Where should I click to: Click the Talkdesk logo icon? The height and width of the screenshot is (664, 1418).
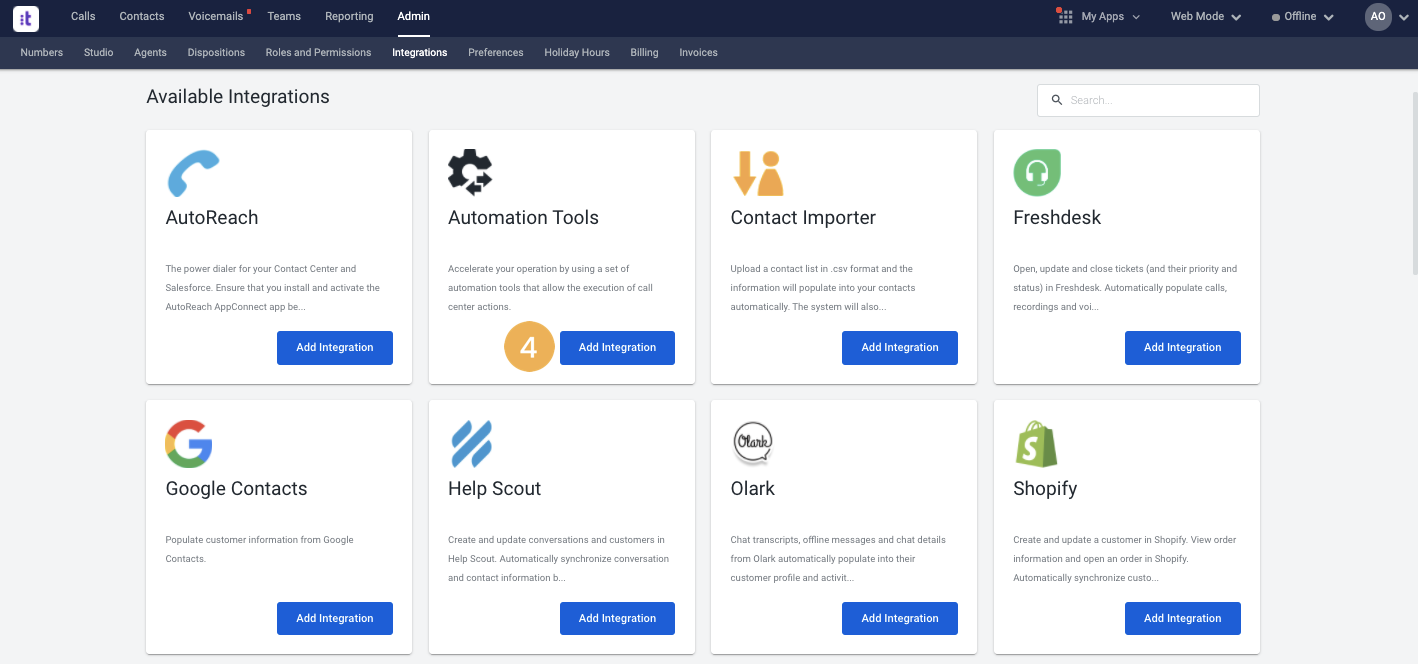[26, 17]
